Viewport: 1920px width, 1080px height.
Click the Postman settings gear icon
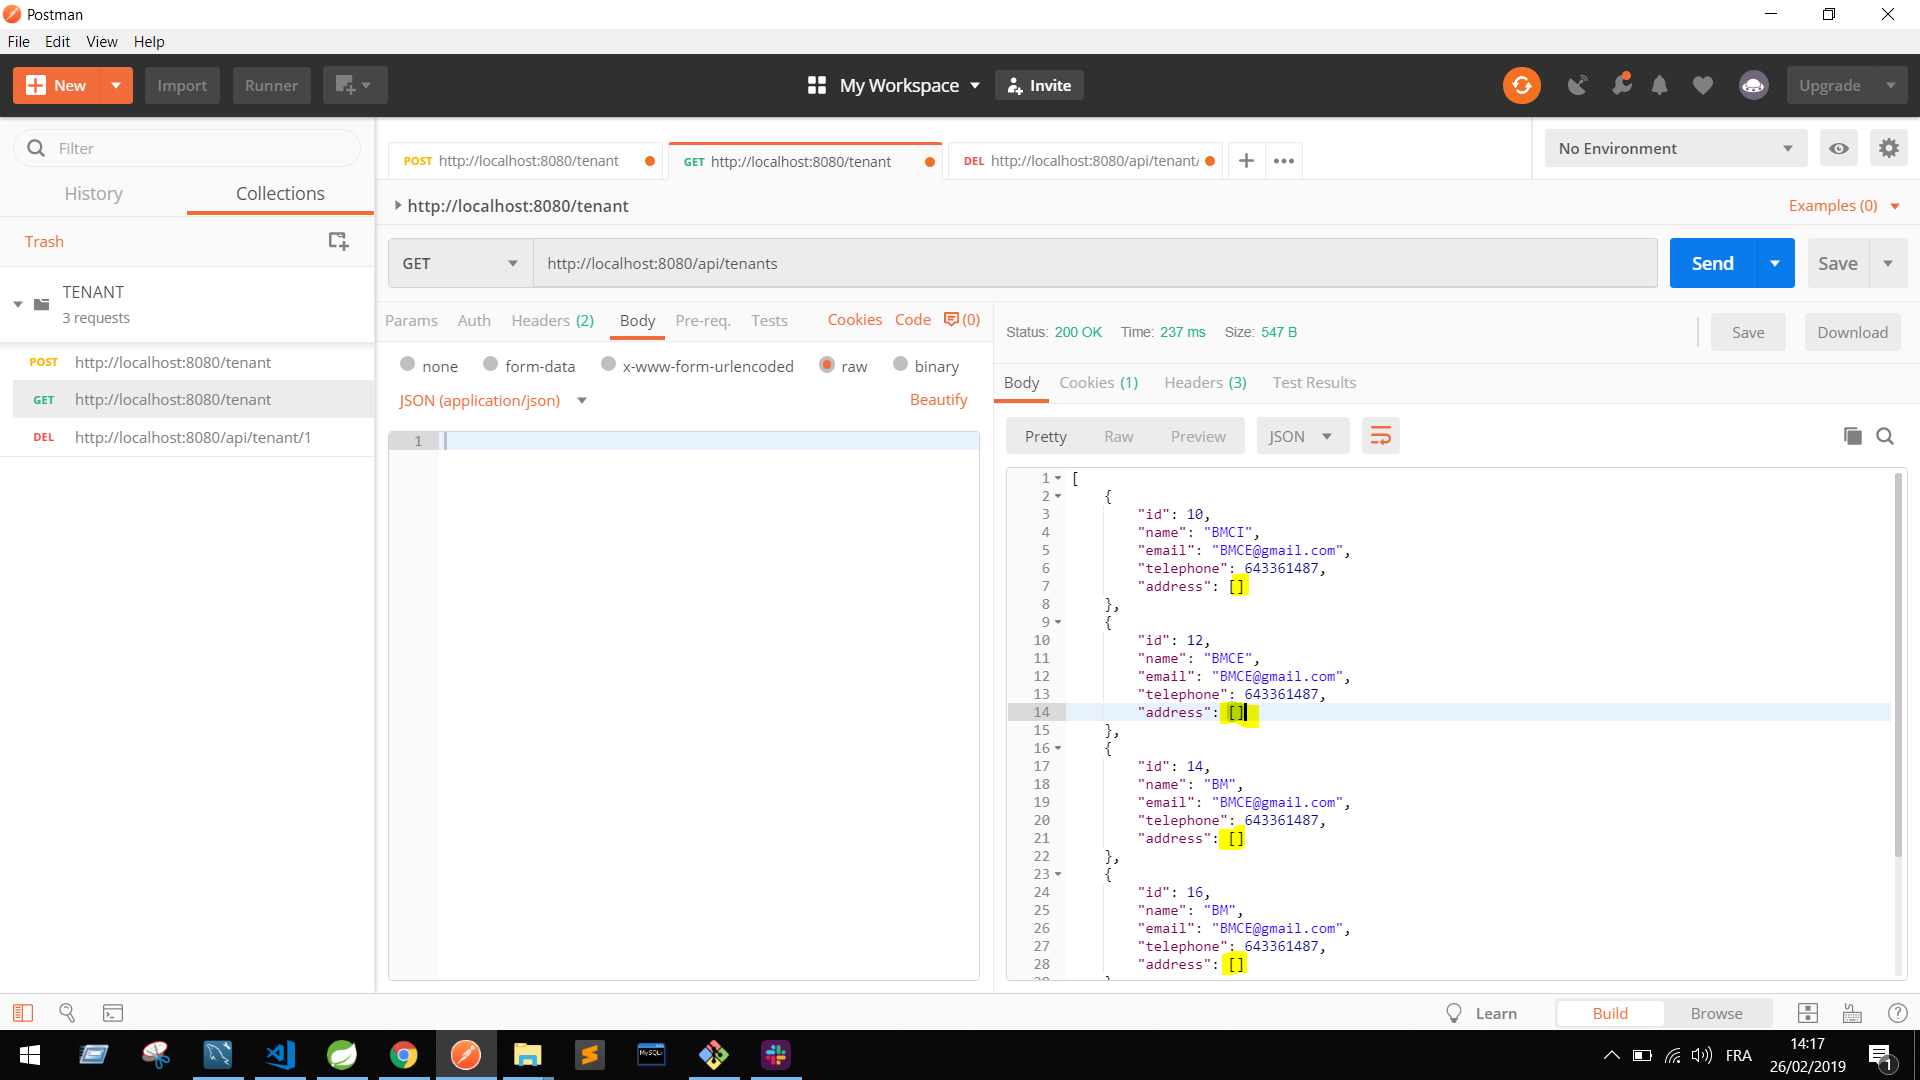1888,148
